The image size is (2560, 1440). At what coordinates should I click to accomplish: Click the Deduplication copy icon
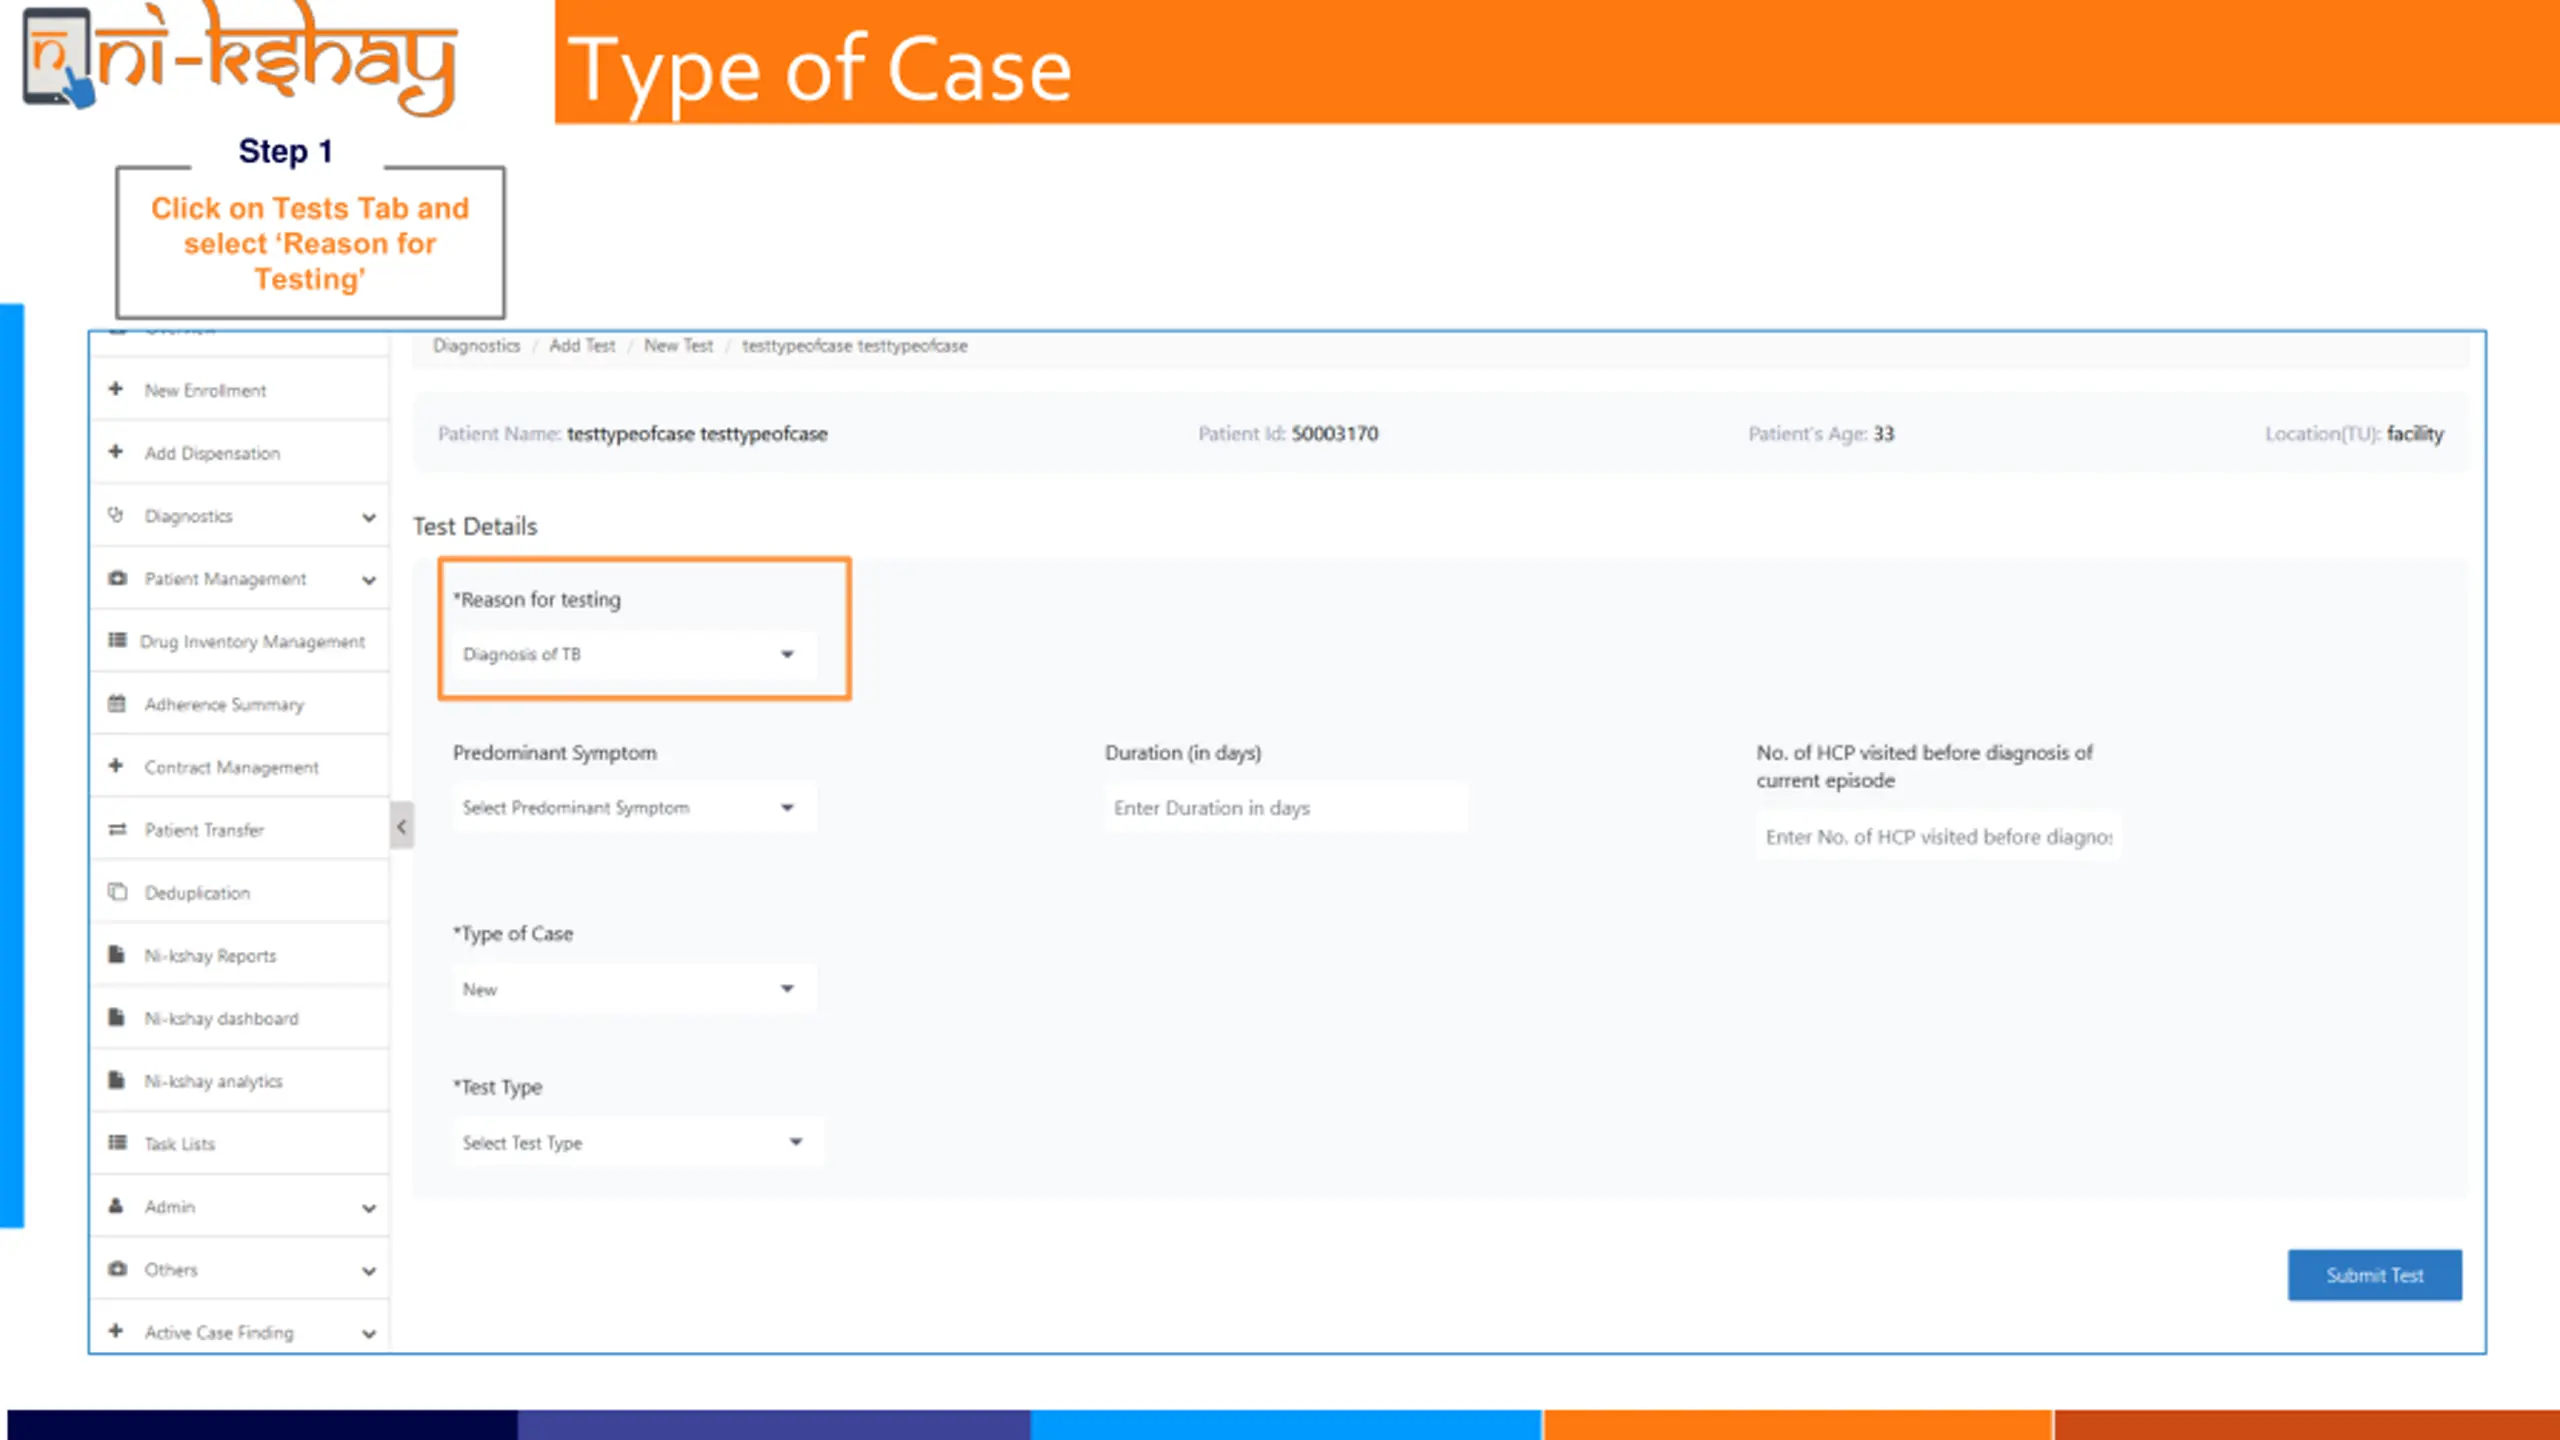pos(117,892)
